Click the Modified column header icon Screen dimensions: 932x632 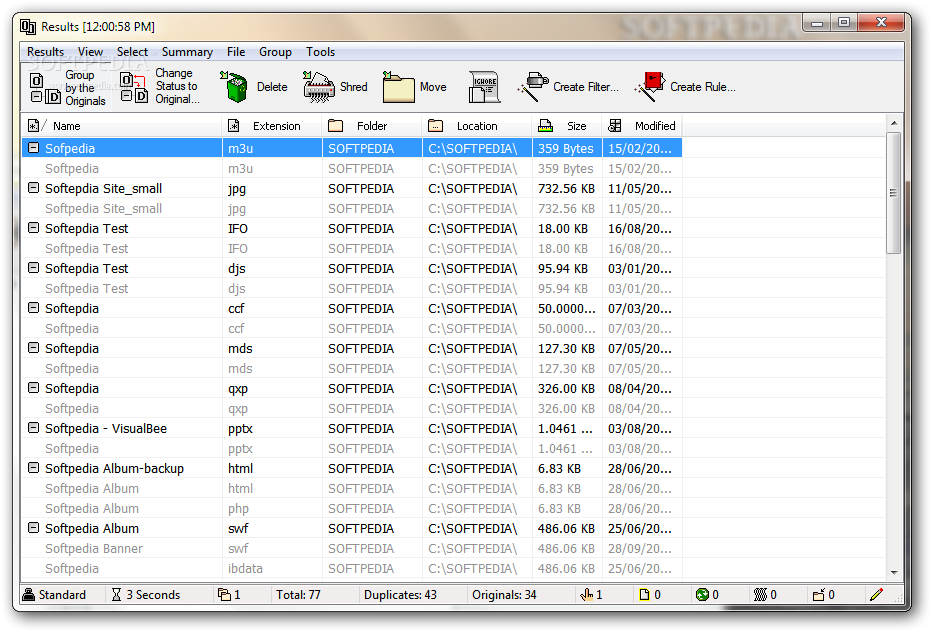pyautogui.click(x=615, y=125)
